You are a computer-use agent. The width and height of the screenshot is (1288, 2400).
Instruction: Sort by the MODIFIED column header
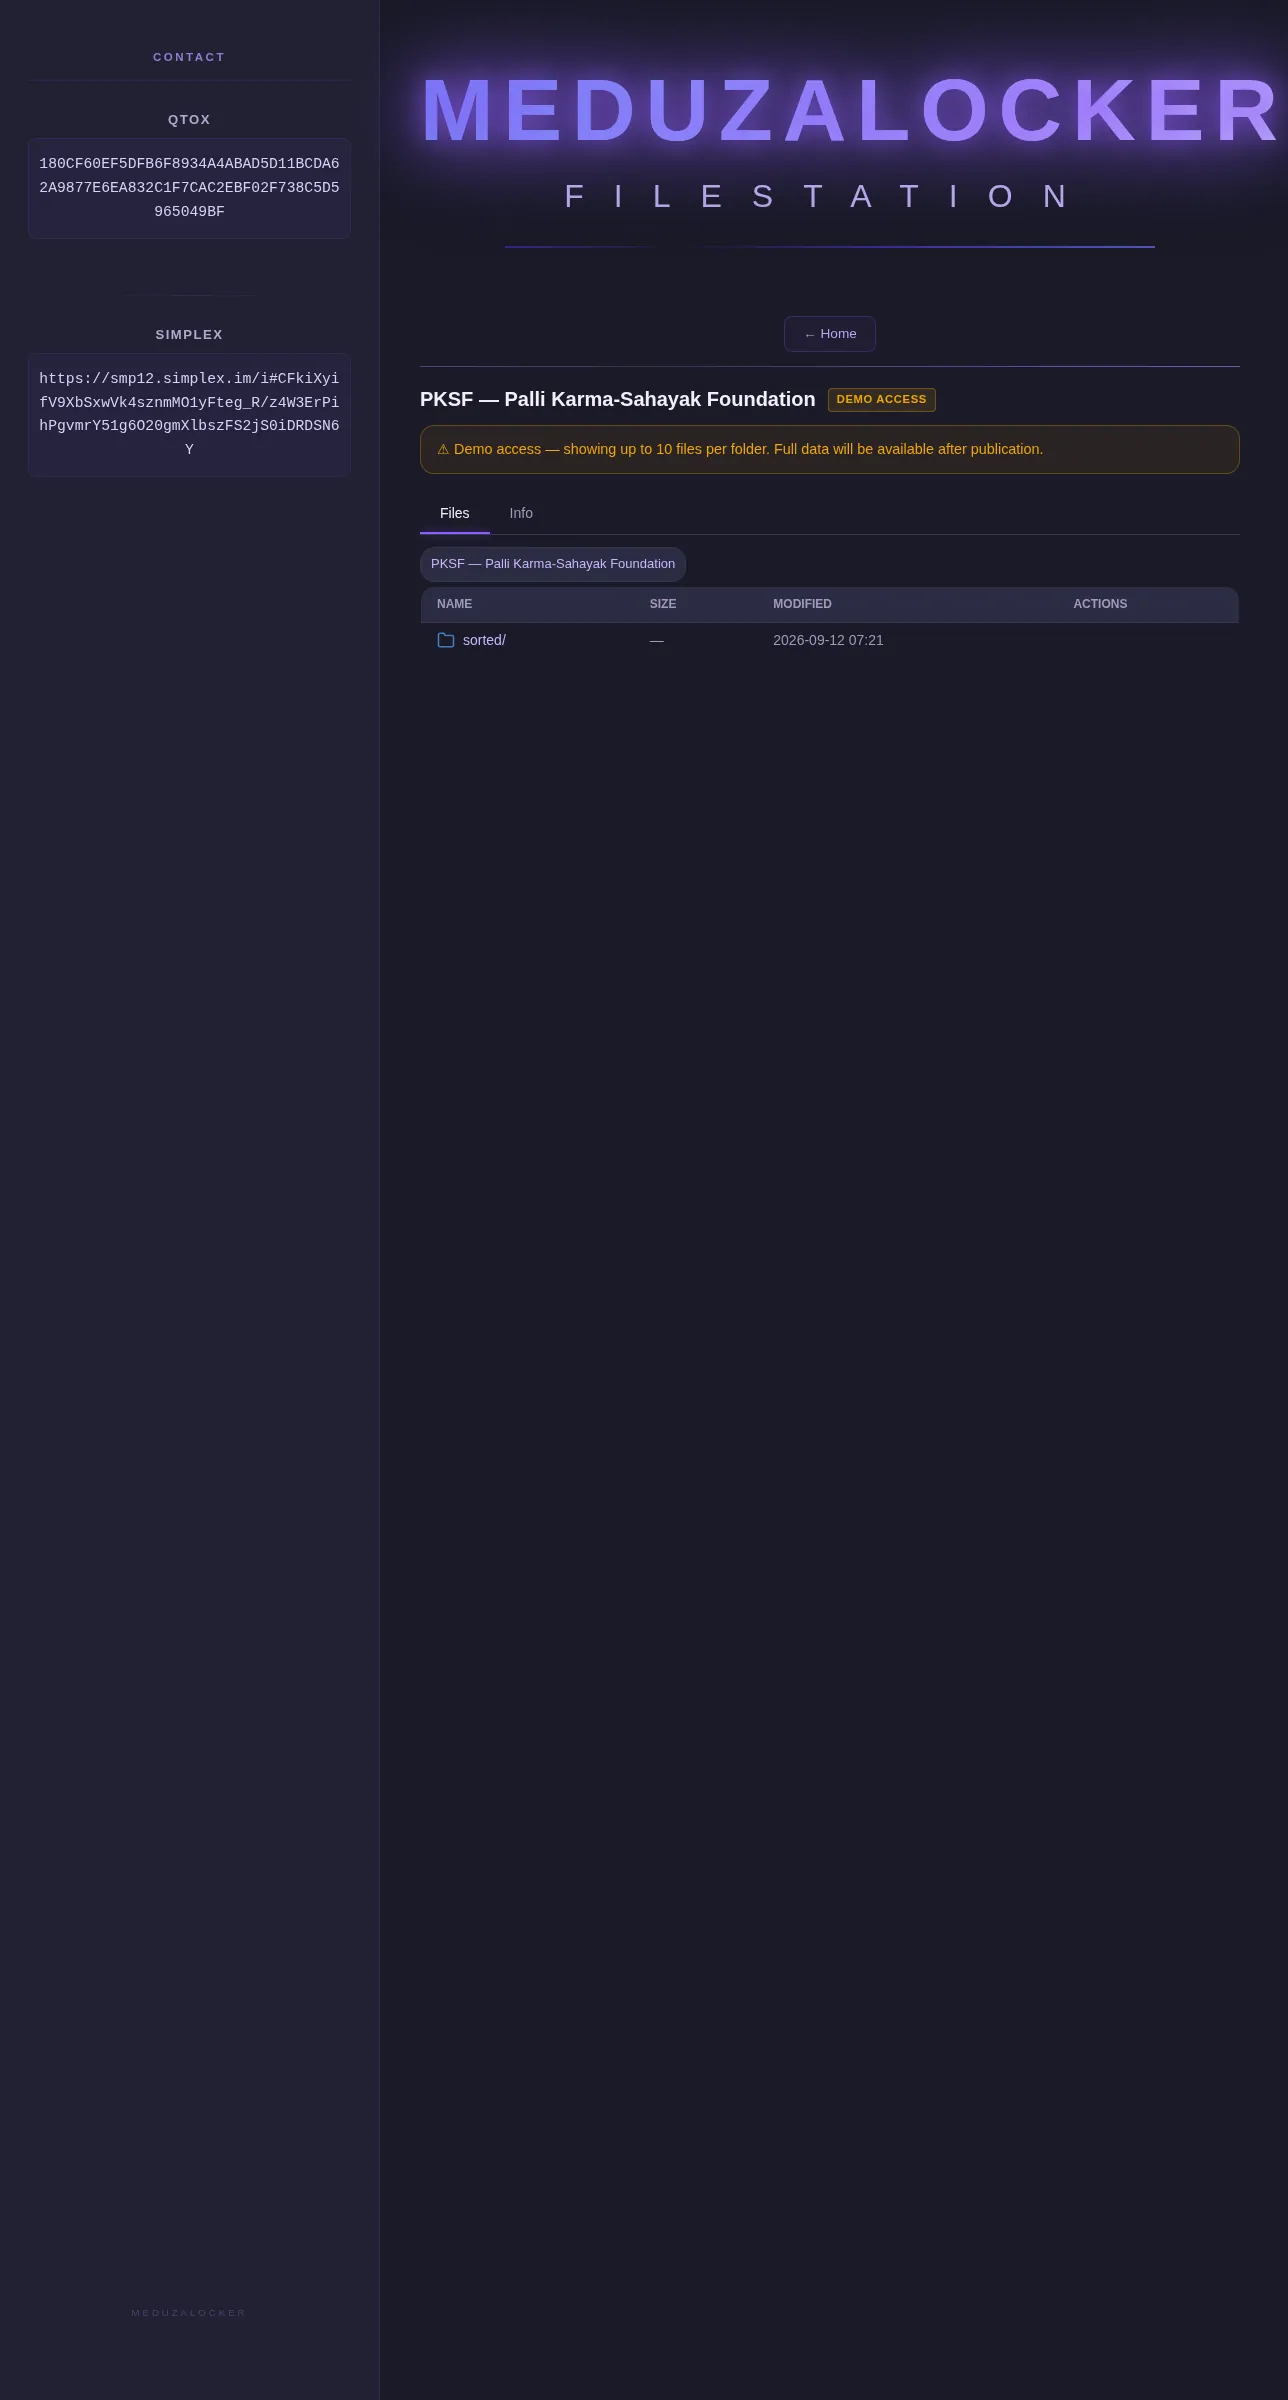coord(802,604)
